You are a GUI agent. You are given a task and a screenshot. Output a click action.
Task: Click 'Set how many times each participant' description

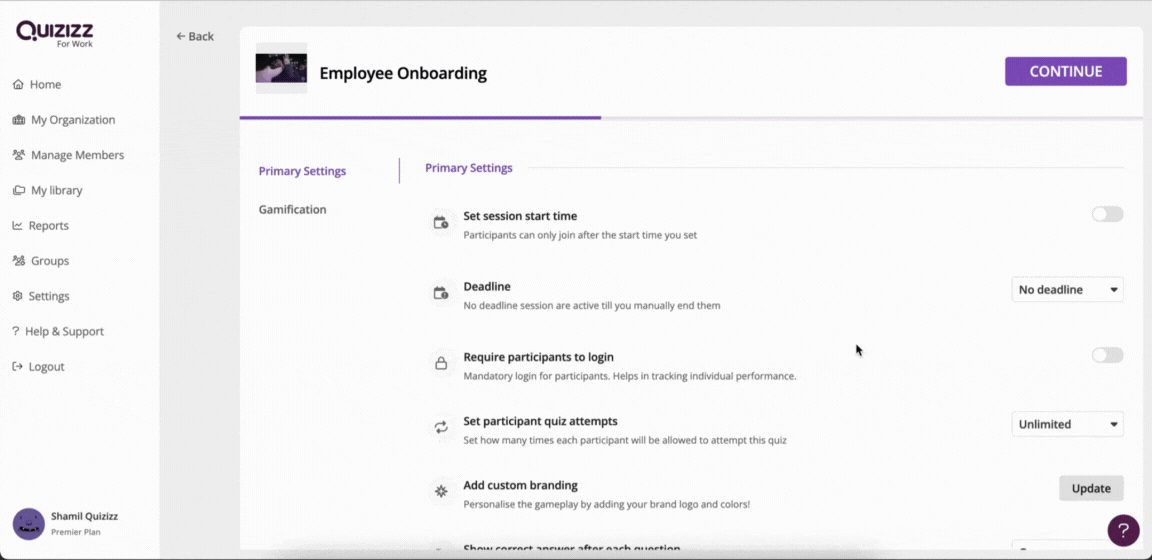coord(625,440)
